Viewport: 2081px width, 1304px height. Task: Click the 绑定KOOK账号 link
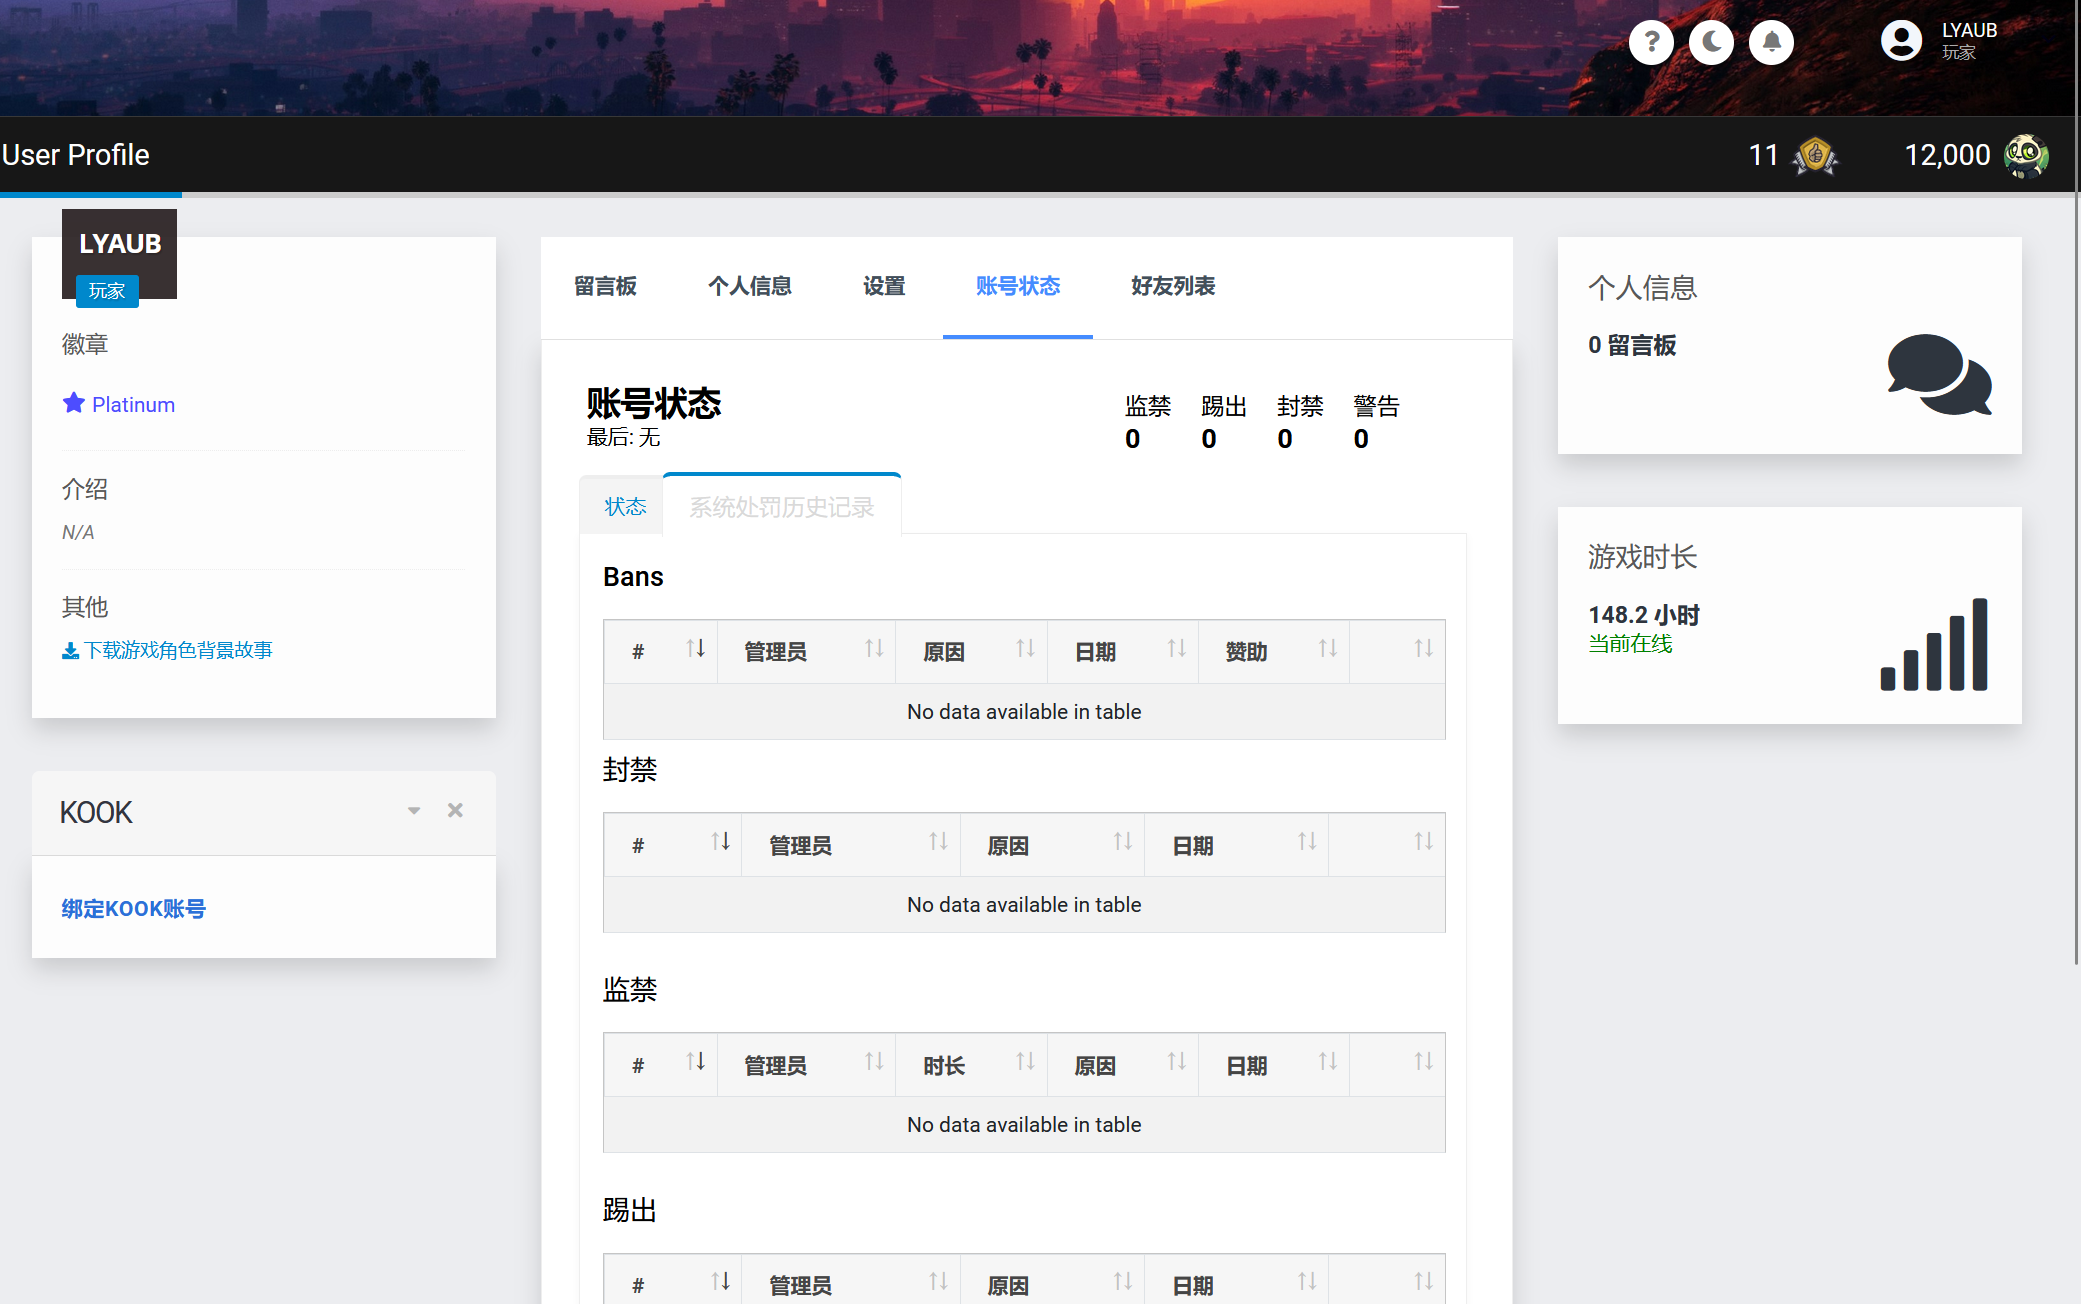(133, 908)
